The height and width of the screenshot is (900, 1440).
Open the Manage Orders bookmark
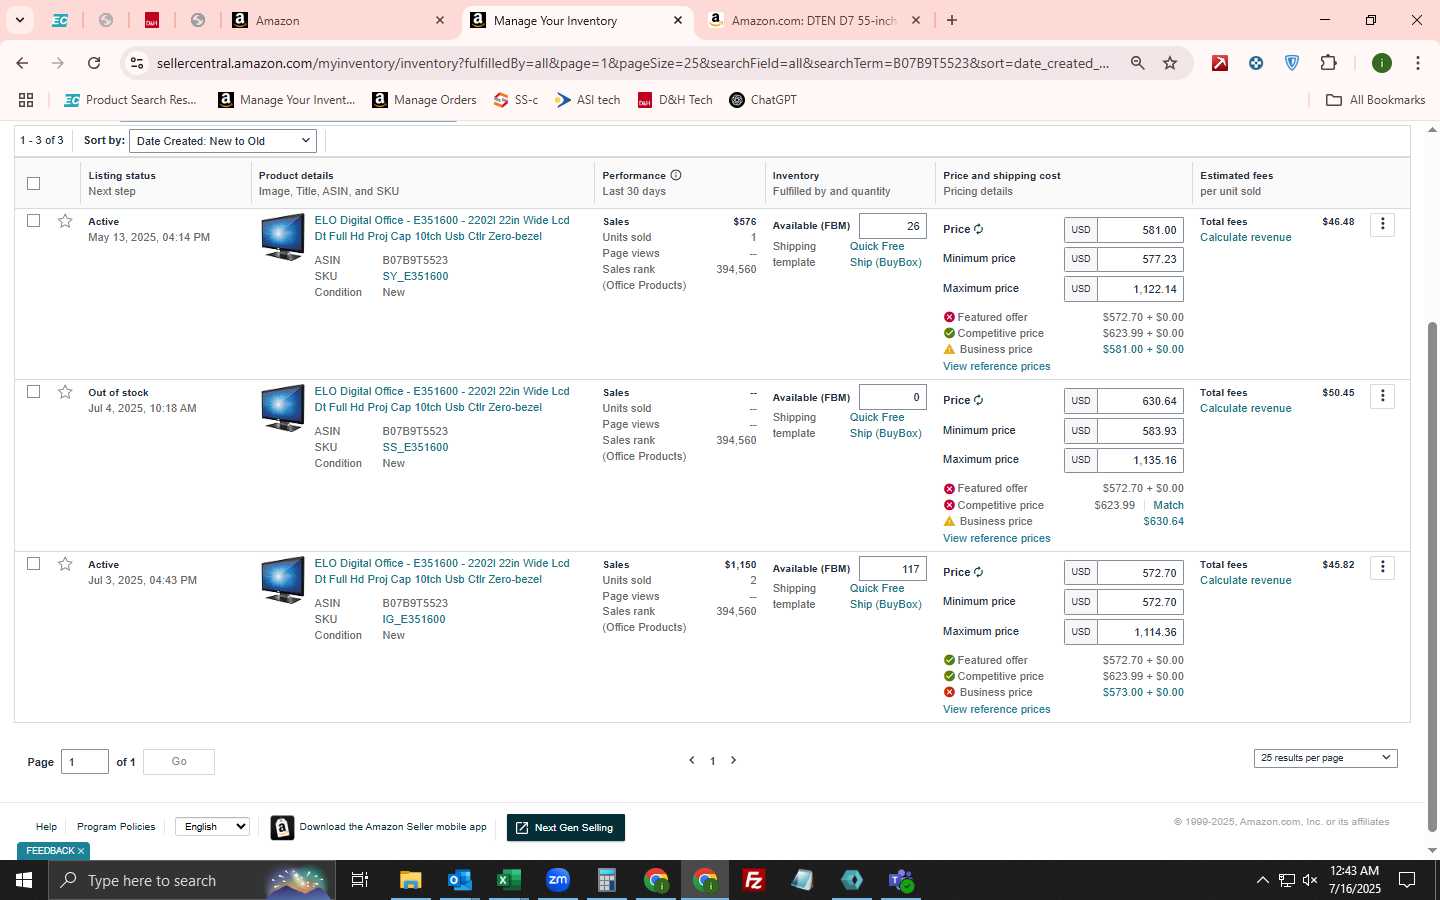tap(424, 100)
